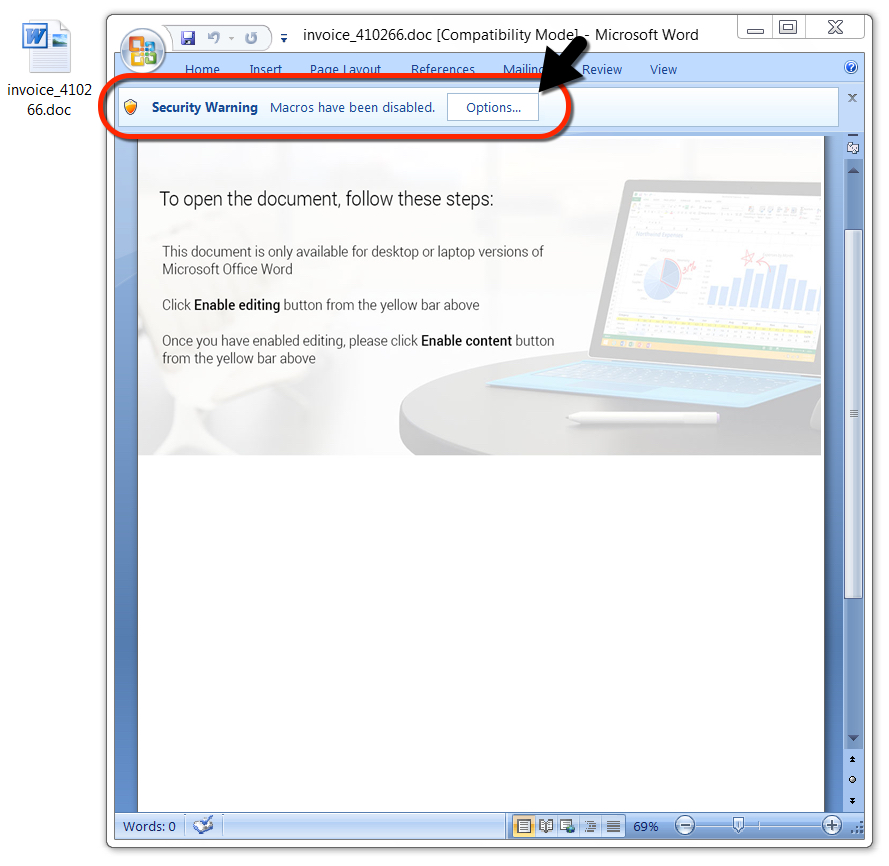
Task: Open the Zoom dialog from 69% level
Action: tap(646, 827)
